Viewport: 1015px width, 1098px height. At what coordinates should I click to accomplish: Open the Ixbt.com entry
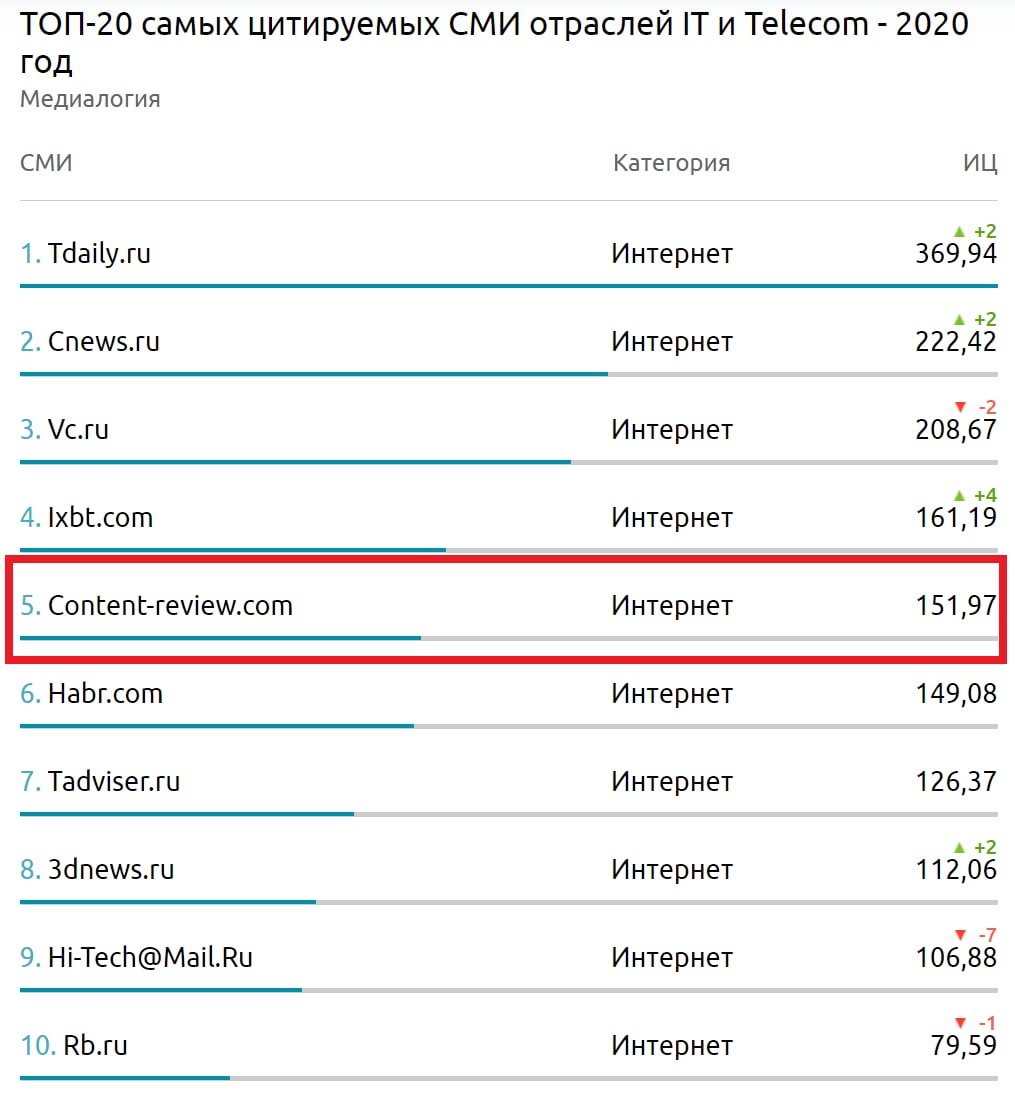tap(100, 517)
